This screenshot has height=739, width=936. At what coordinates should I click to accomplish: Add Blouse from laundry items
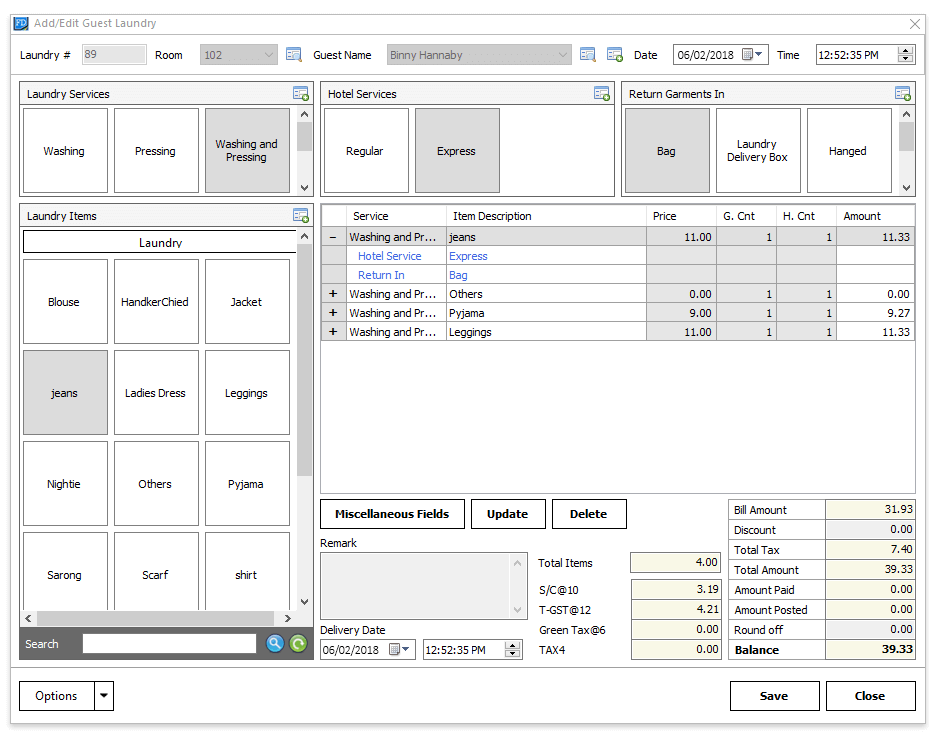pos(65,301)
